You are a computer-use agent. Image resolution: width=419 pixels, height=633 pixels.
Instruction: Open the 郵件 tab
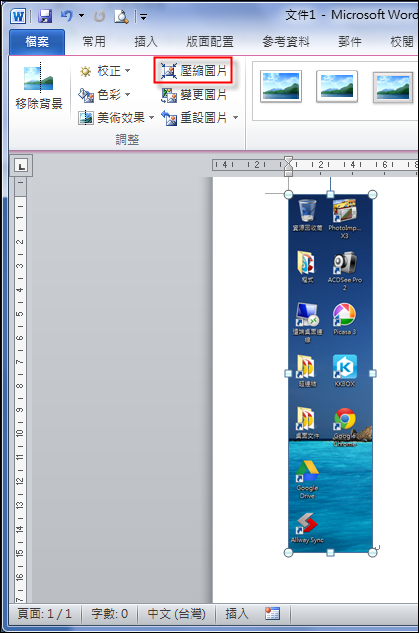pyautogui.click(x=350, y=42)
